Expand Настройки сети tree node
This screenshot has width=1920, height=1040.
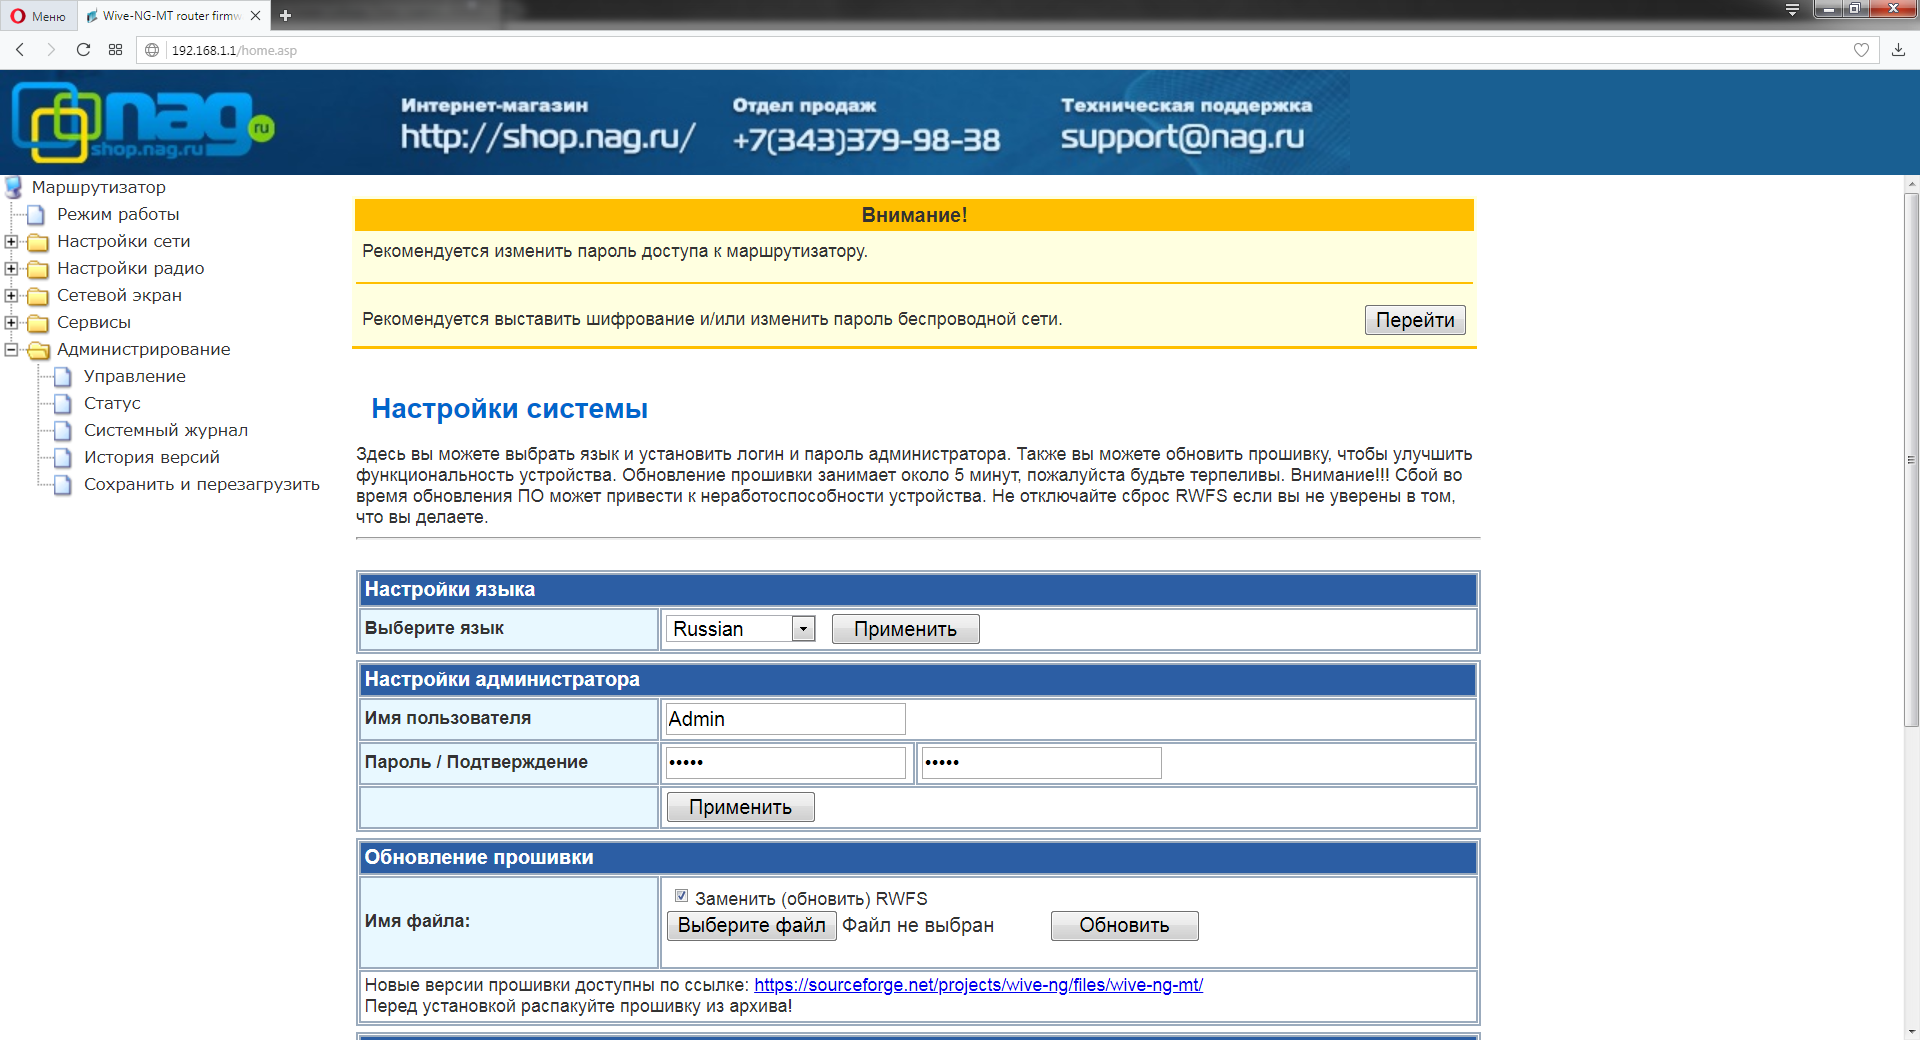pos(11,241)
